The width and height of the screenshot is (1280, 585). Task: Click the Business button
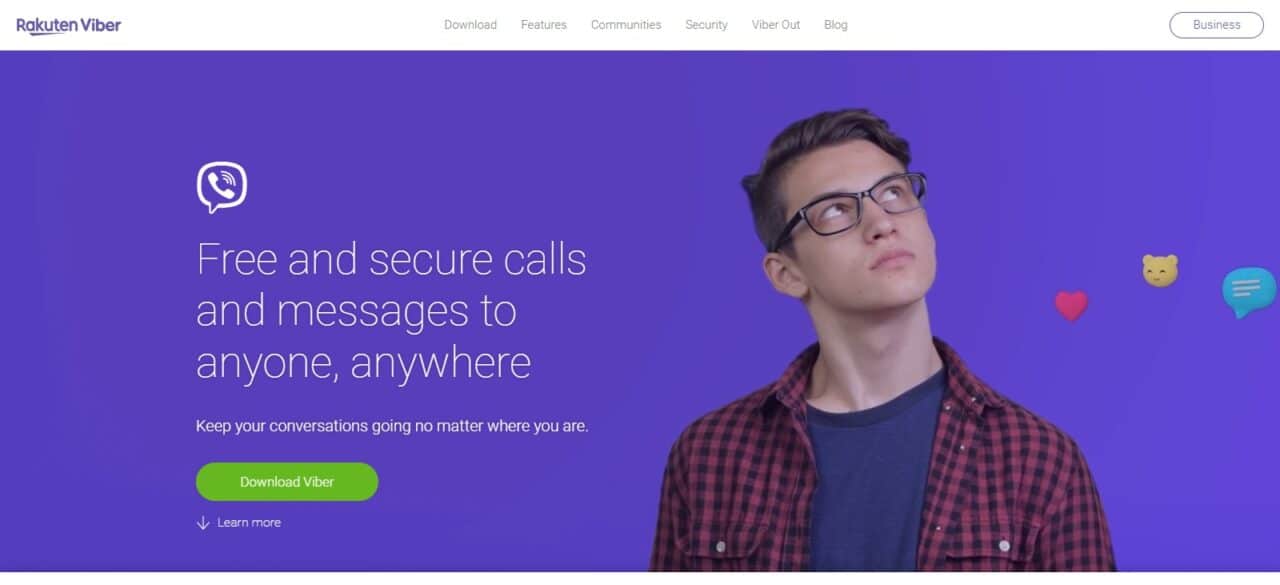1216,25
